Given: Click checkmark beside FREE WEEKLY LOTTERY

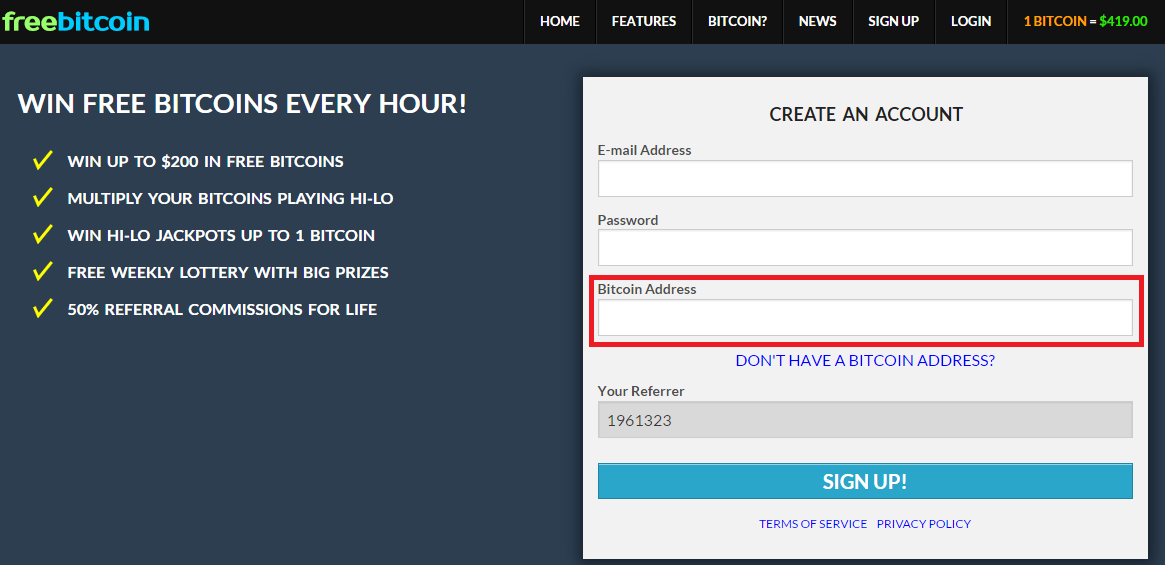Looking at the screenshot, I should [x=42, y=271].
